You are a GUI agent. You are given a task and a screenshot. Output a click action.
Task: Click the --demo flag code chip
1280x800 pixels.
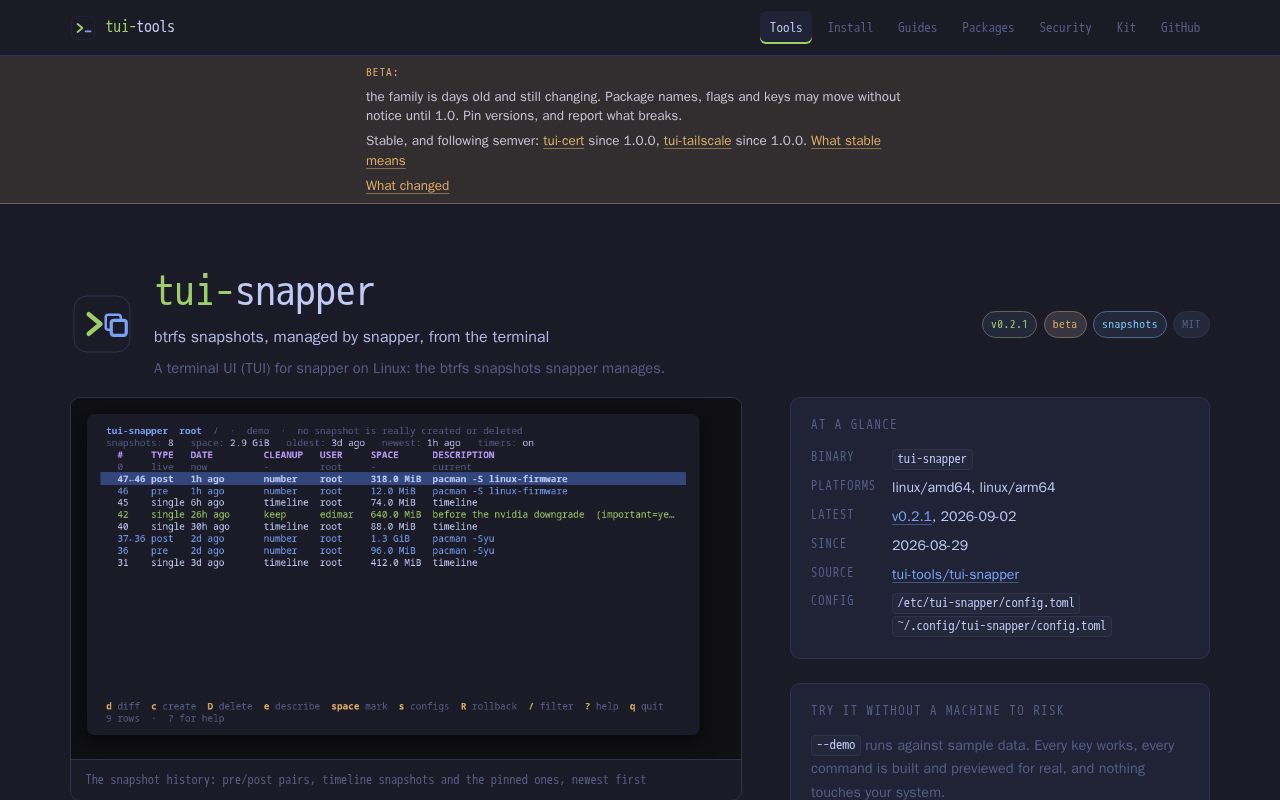coord(836,745)
